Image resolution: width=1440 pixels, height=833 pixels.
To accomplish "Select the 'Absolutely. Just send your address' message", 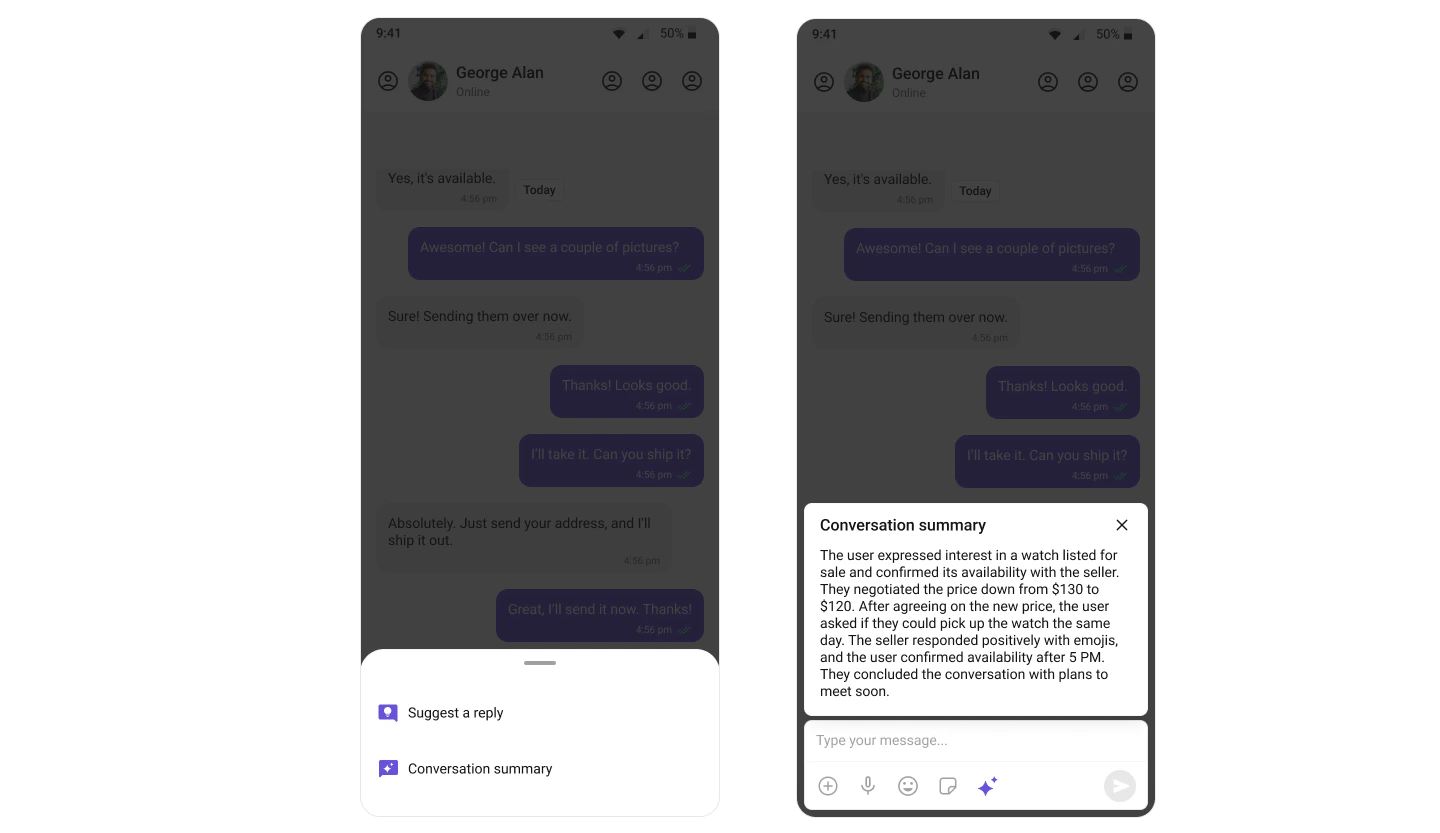I will (524, 538).
